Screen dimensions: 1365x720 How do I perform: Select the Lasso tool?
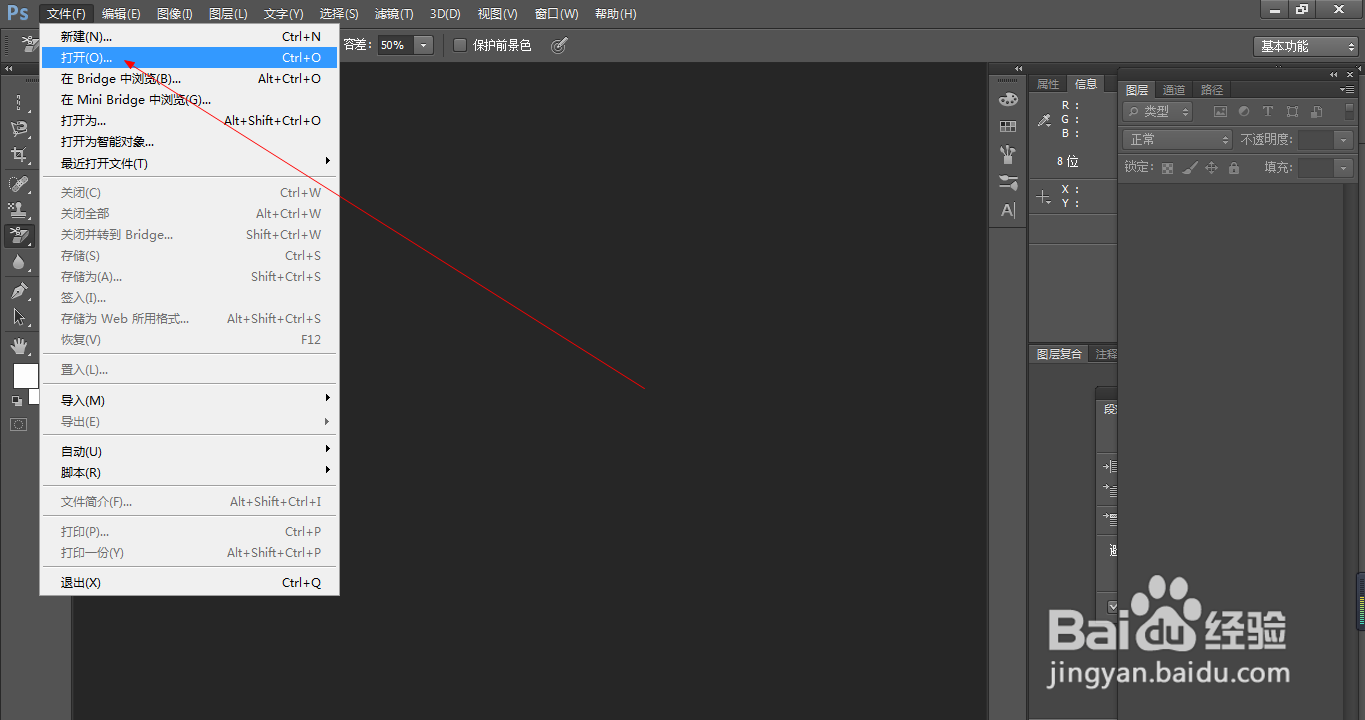19,129
